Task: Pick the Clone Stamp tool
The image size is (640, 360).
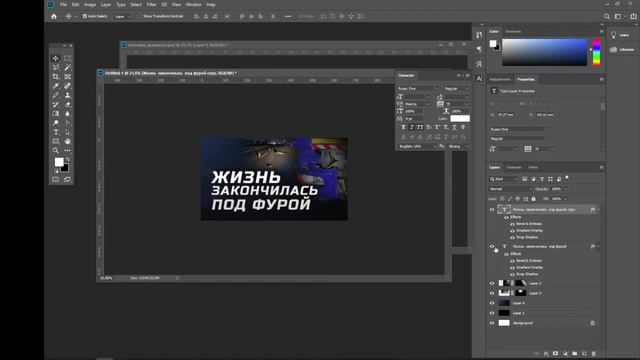Action: point(67,95)
